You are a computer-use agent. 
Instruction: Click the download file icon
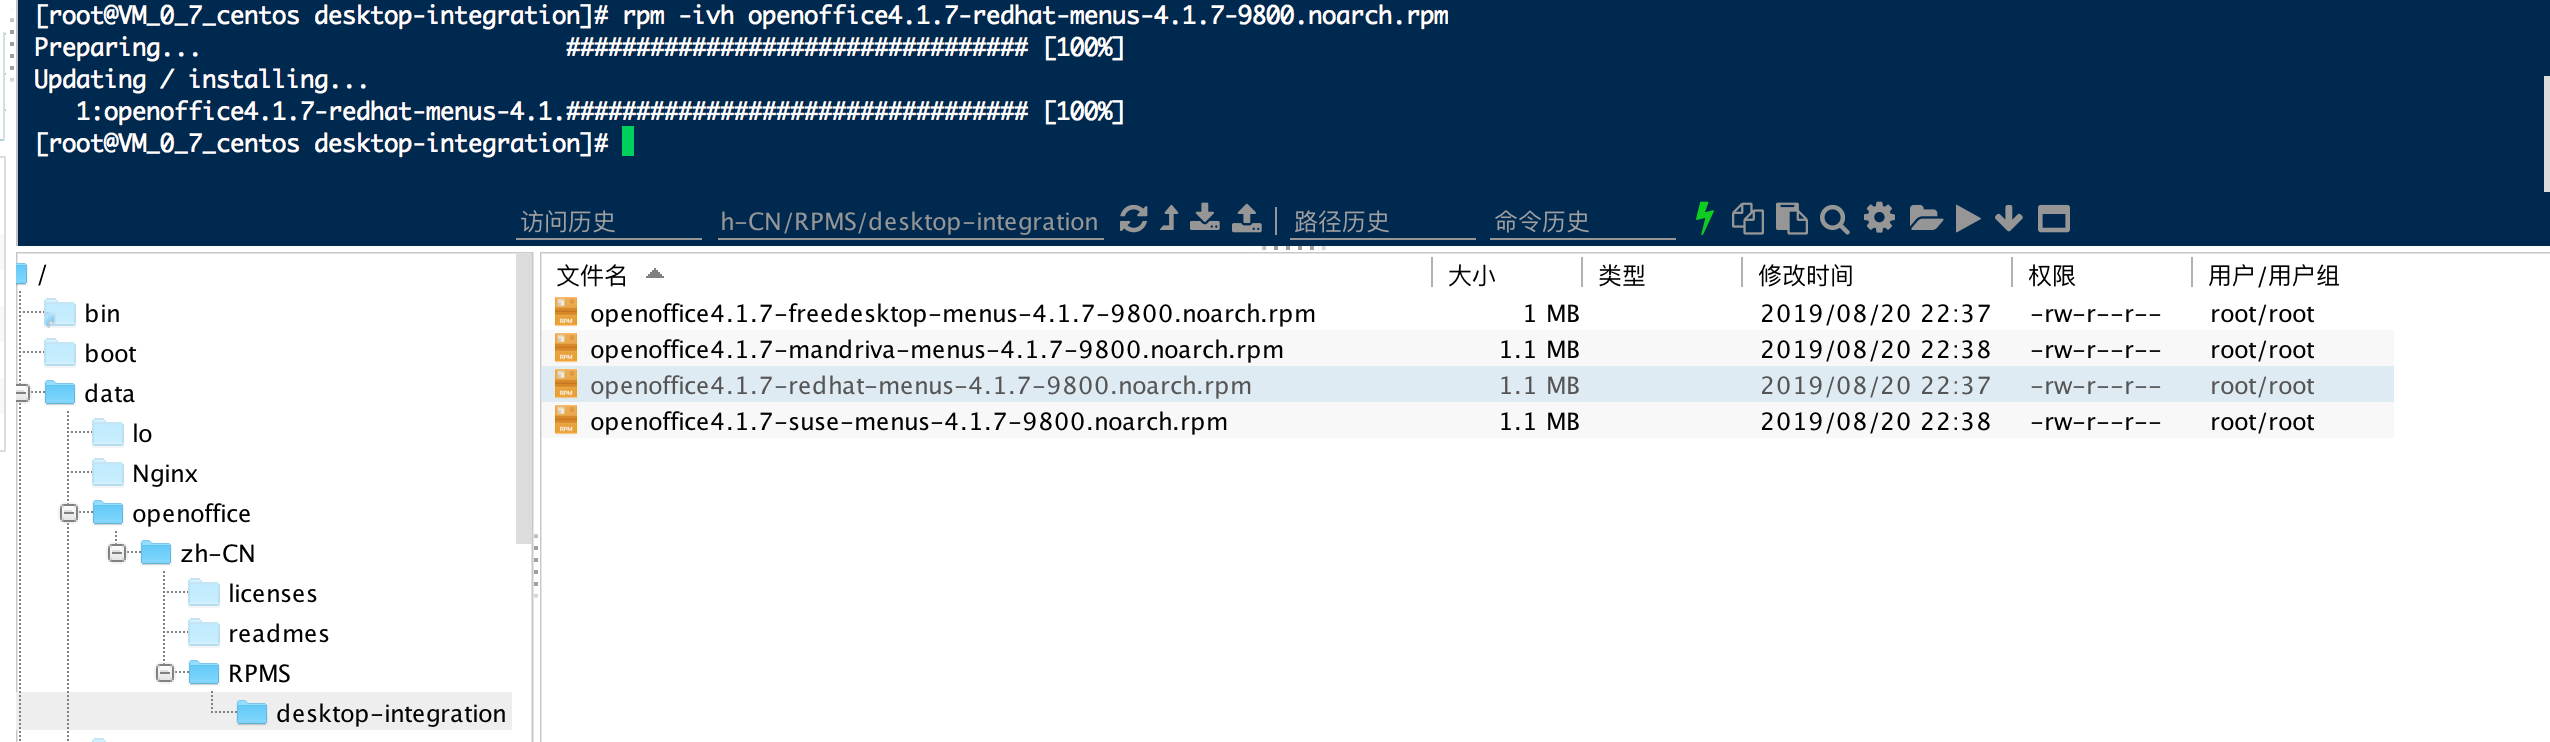1205,218
